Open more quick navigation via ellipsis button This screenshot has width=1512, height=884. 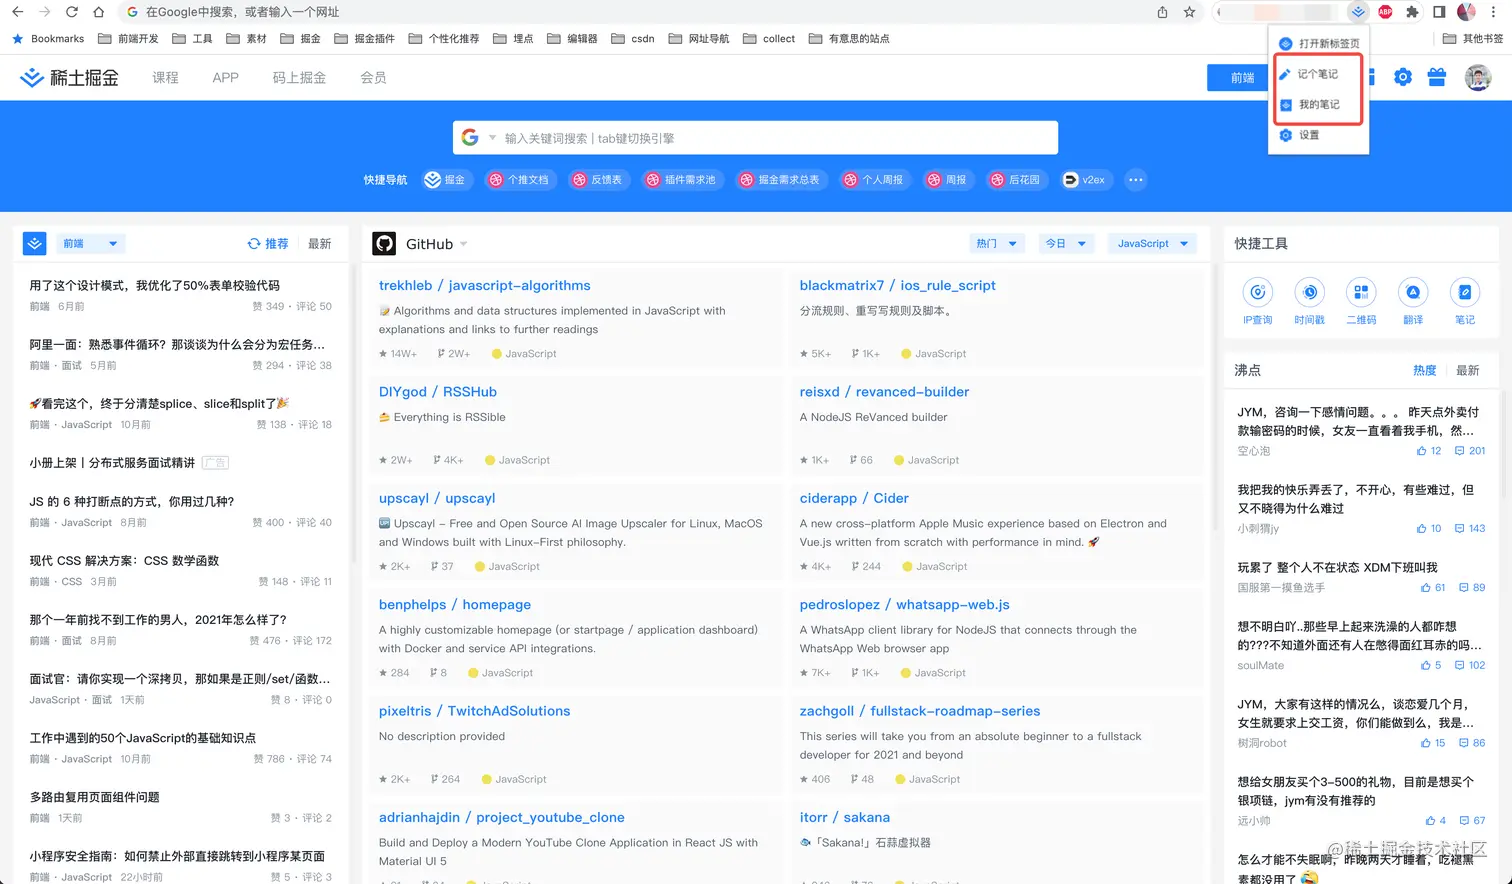pyautogui.click(x=1135, y=180)
